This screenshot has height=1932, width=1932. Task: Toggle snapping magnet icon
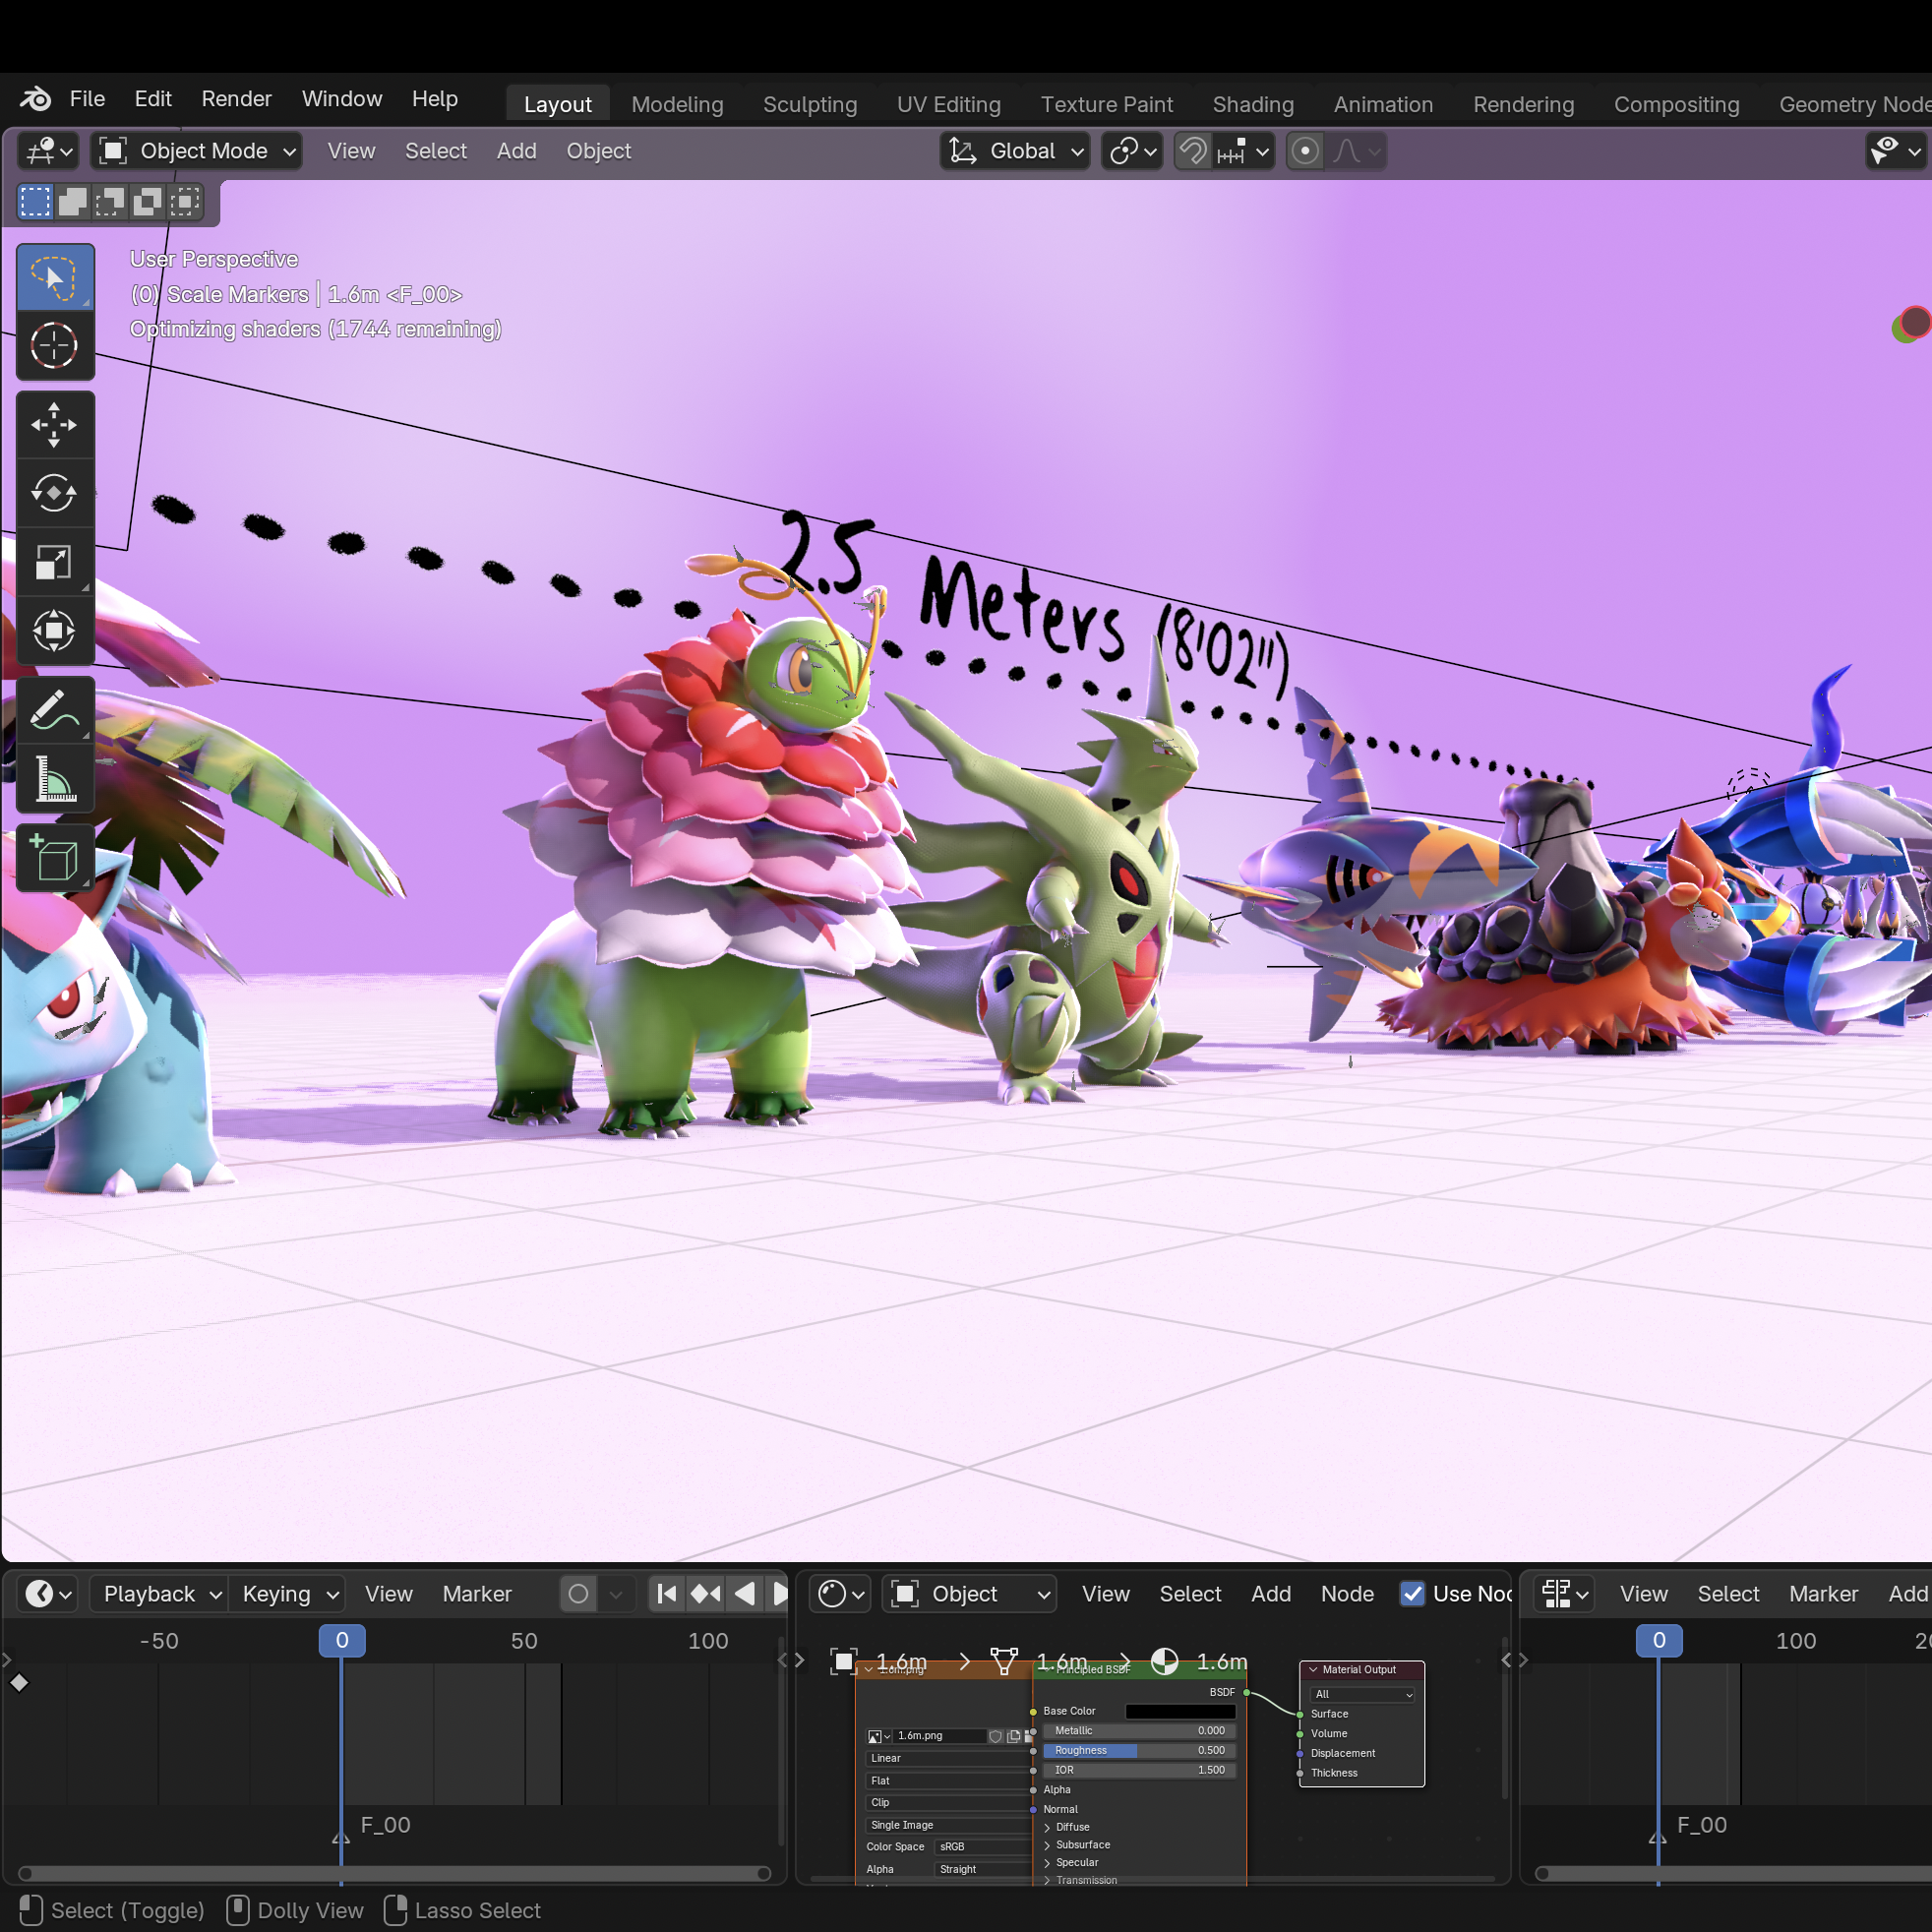1193,151
